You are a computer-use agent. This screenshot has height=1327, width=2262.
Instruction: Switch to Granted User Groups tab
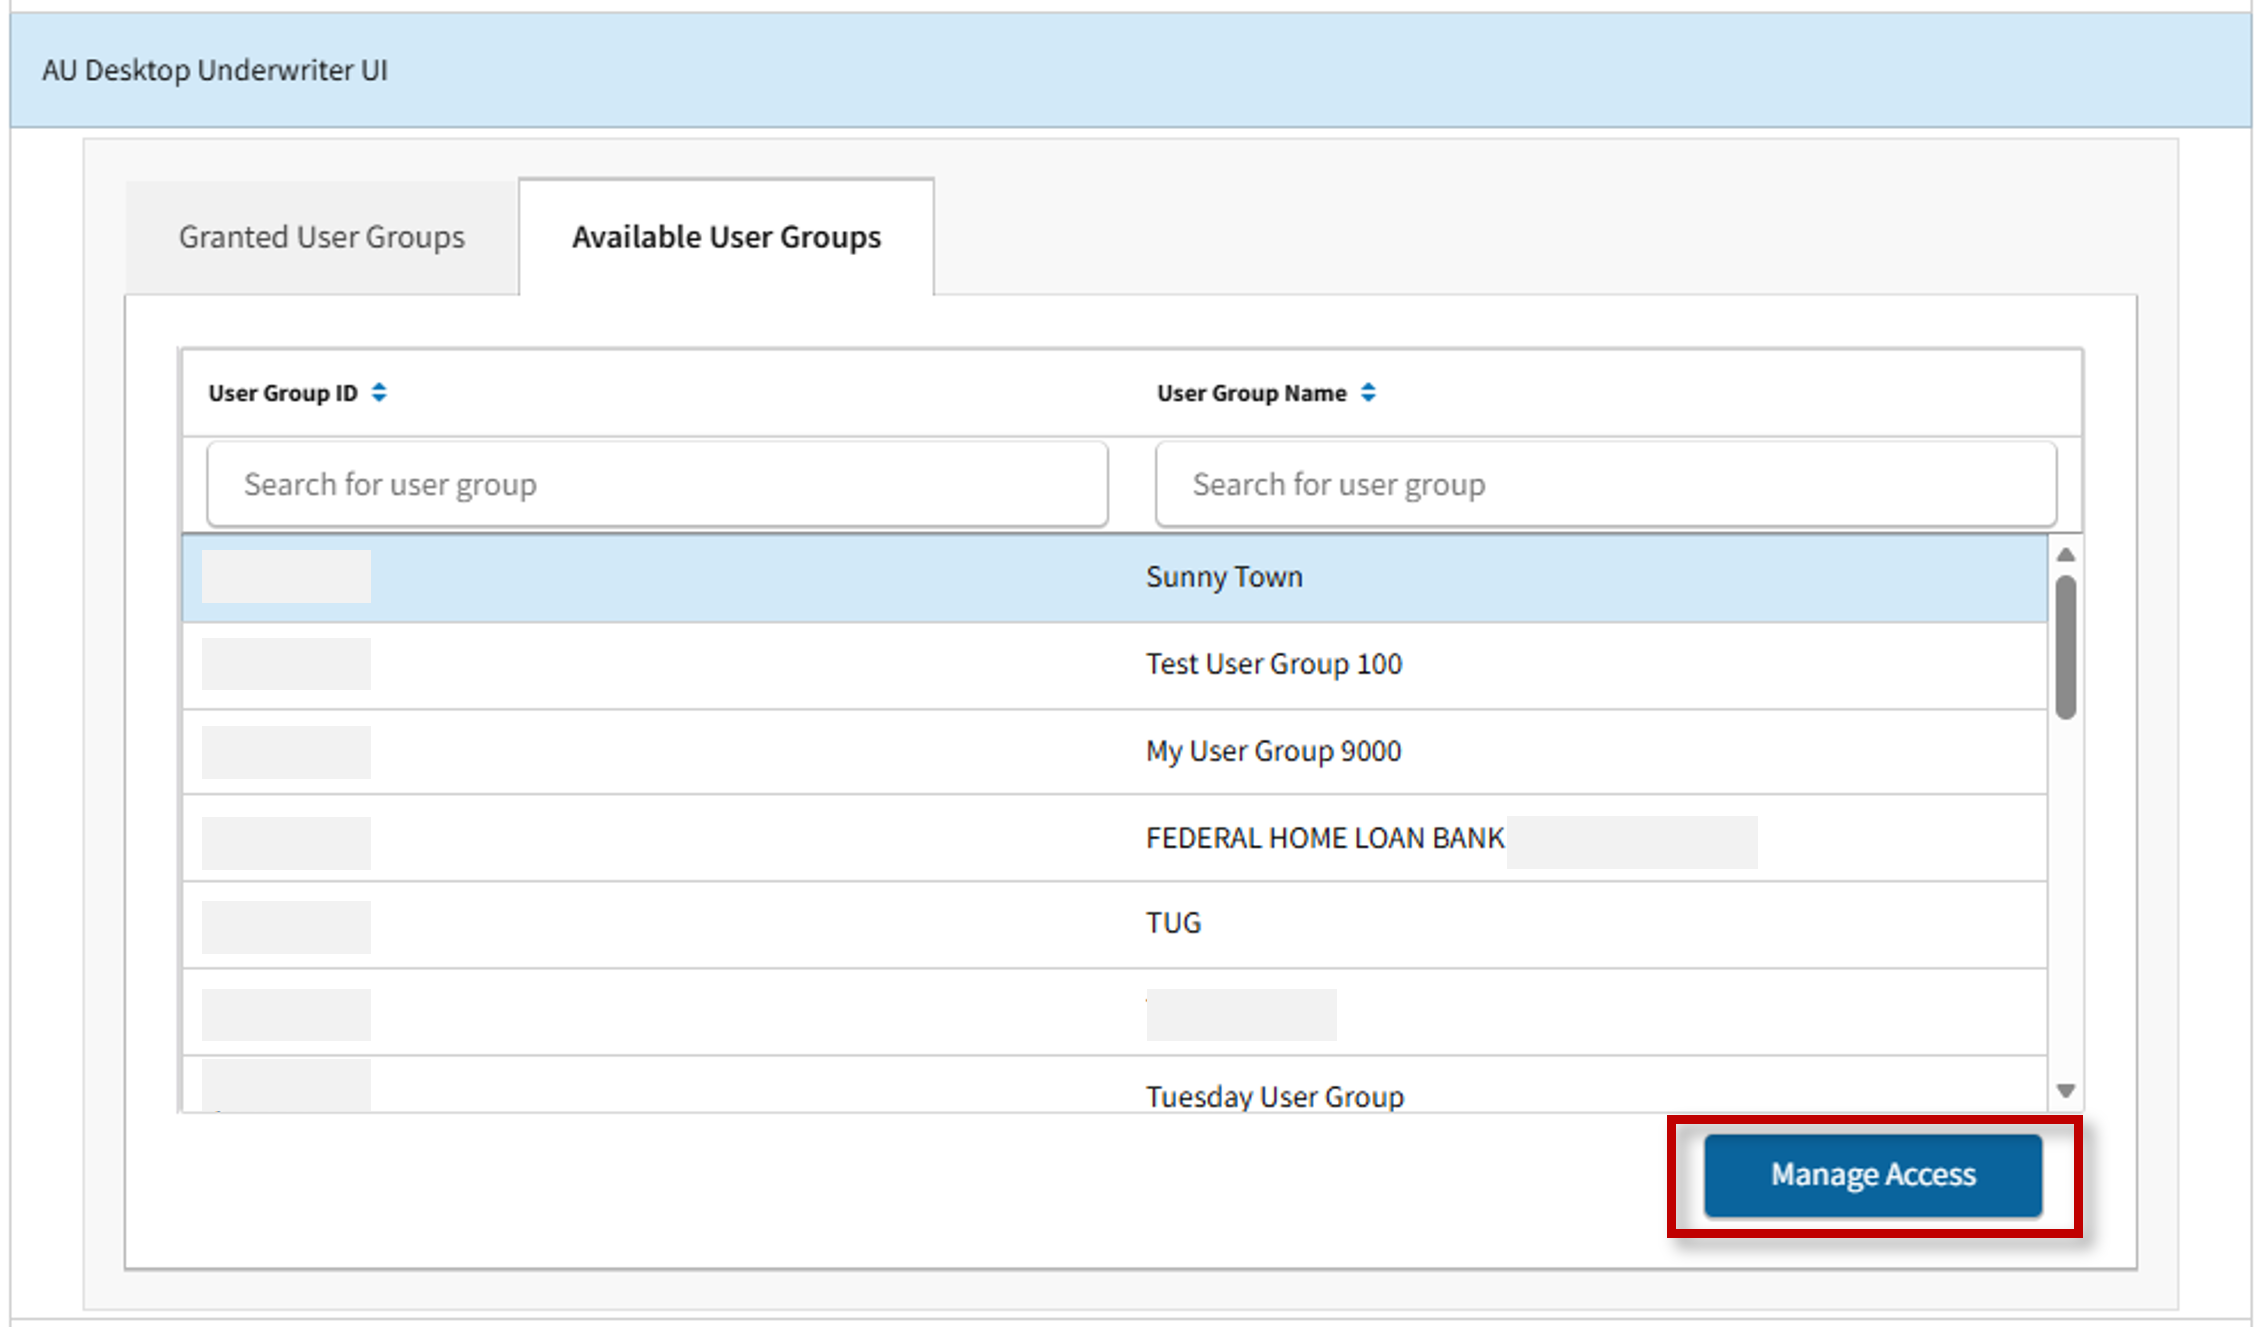[322, 237]
